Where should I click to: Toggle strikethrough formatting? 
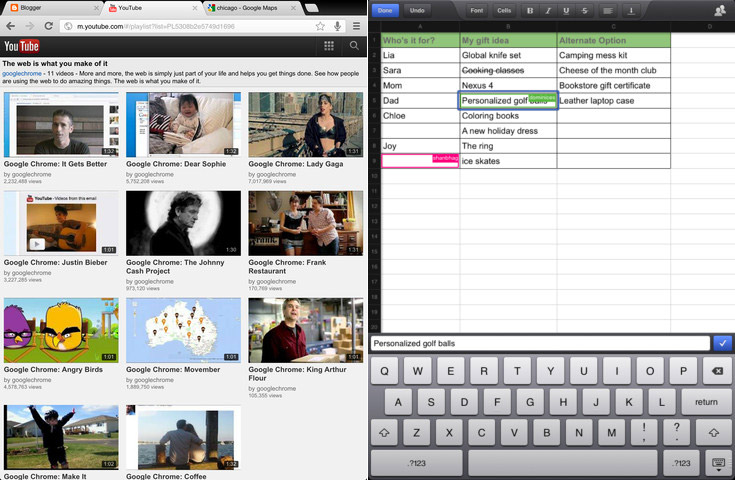coord(585,10)
